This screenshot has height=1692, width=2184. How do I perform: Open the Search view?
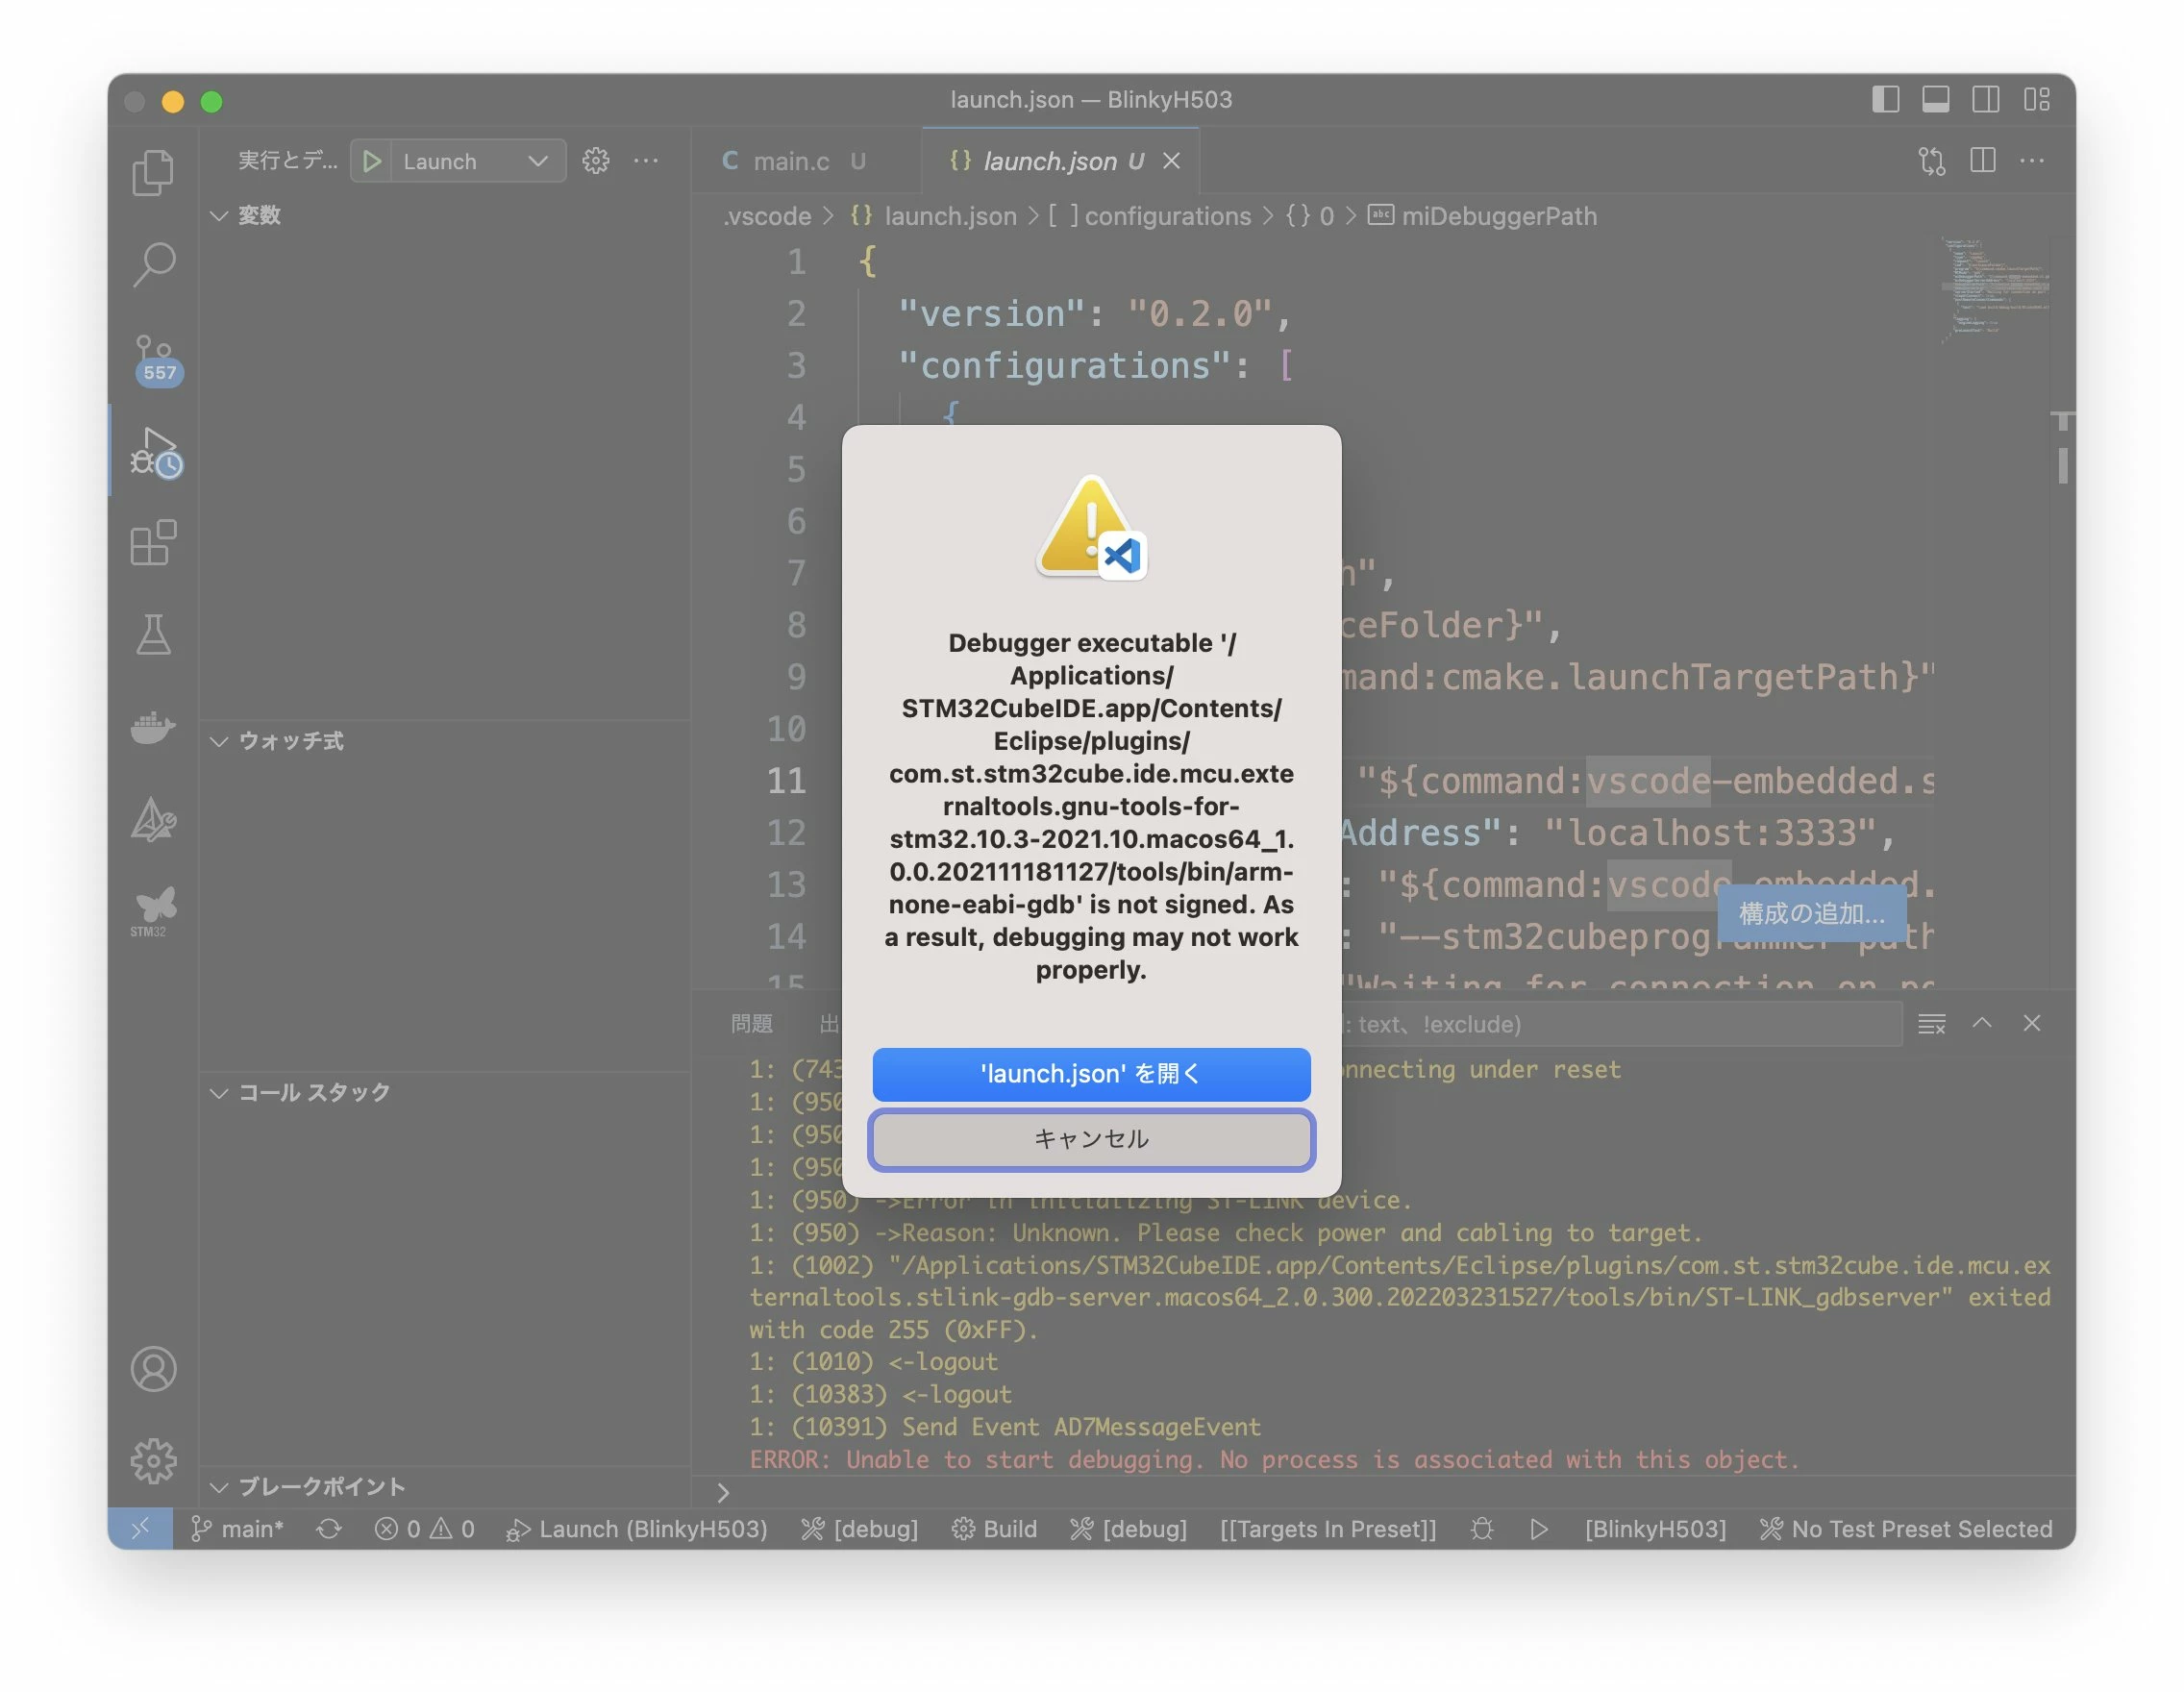[x=153, y=264]
